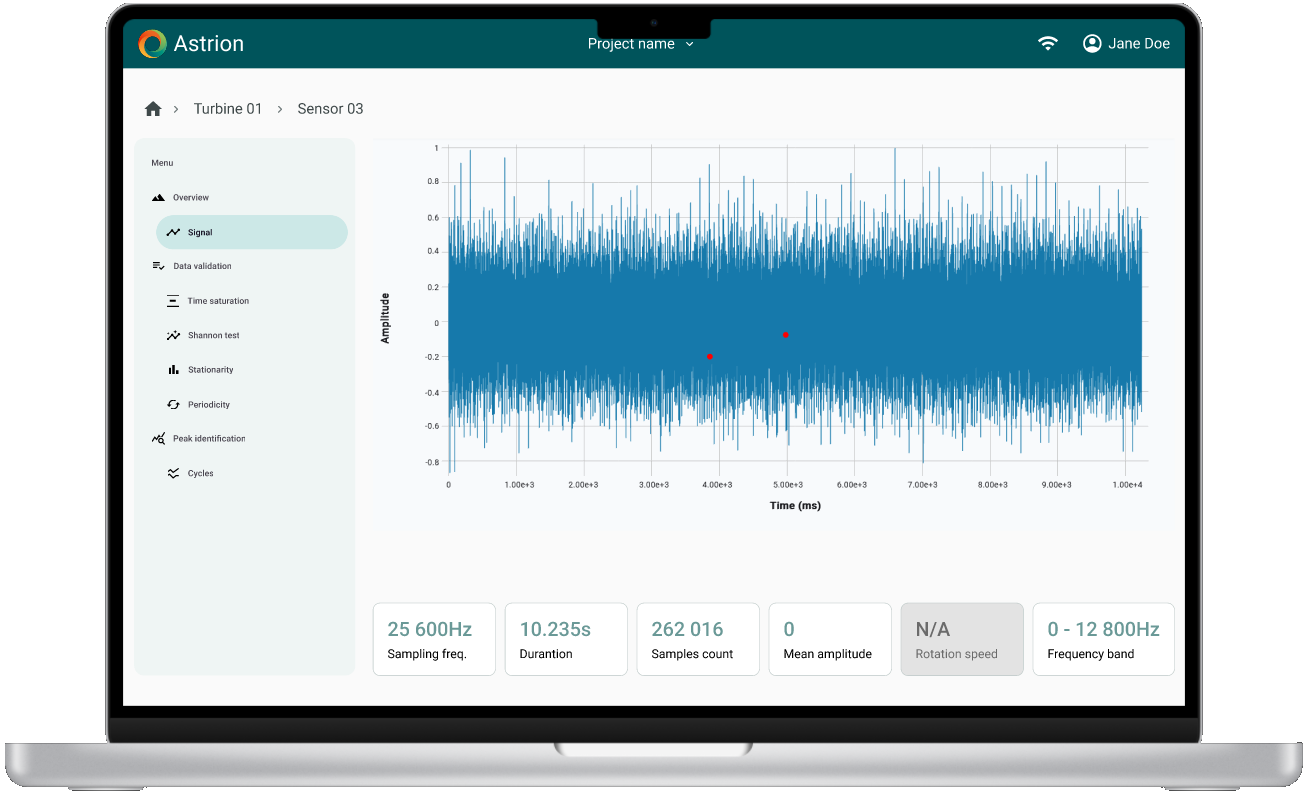The height and width of the screenshot is (795, 1310).
Task: Click the red marker near 5.00e+3
Action: pyautogui.click(x=786, y=335)
